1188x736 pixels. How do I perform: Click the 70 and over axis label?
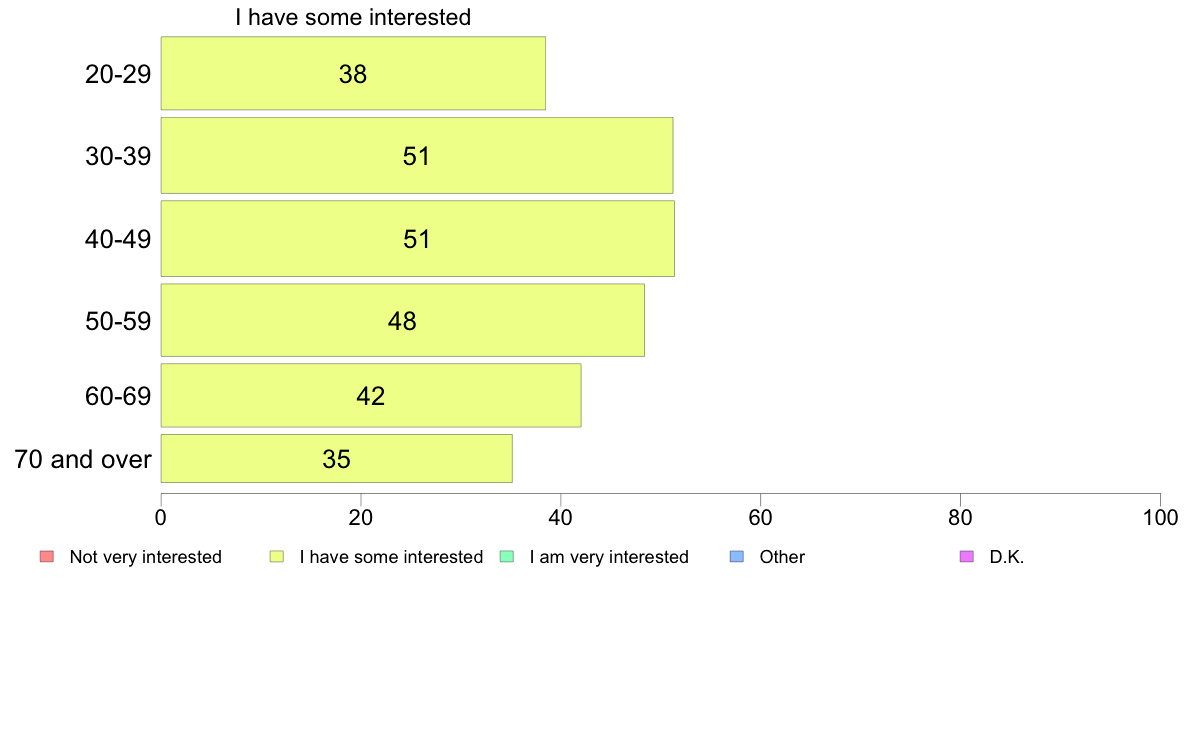point(83,459)
